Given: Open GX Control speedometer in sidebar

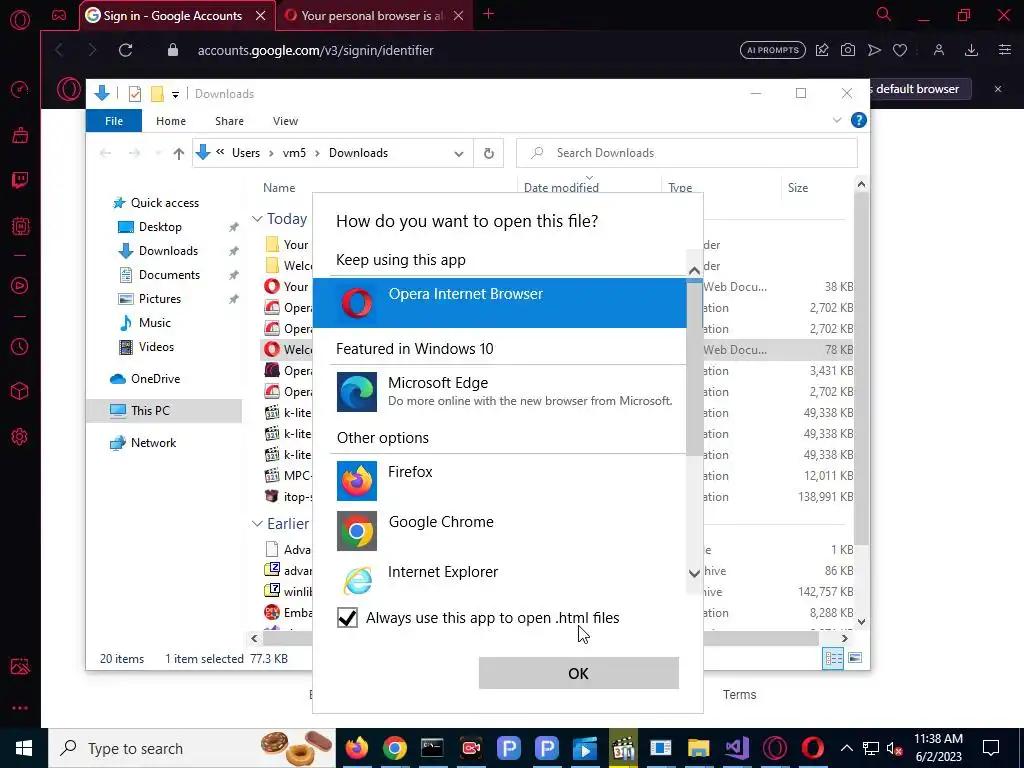Looking at the screenshot, I should point(20,89).
